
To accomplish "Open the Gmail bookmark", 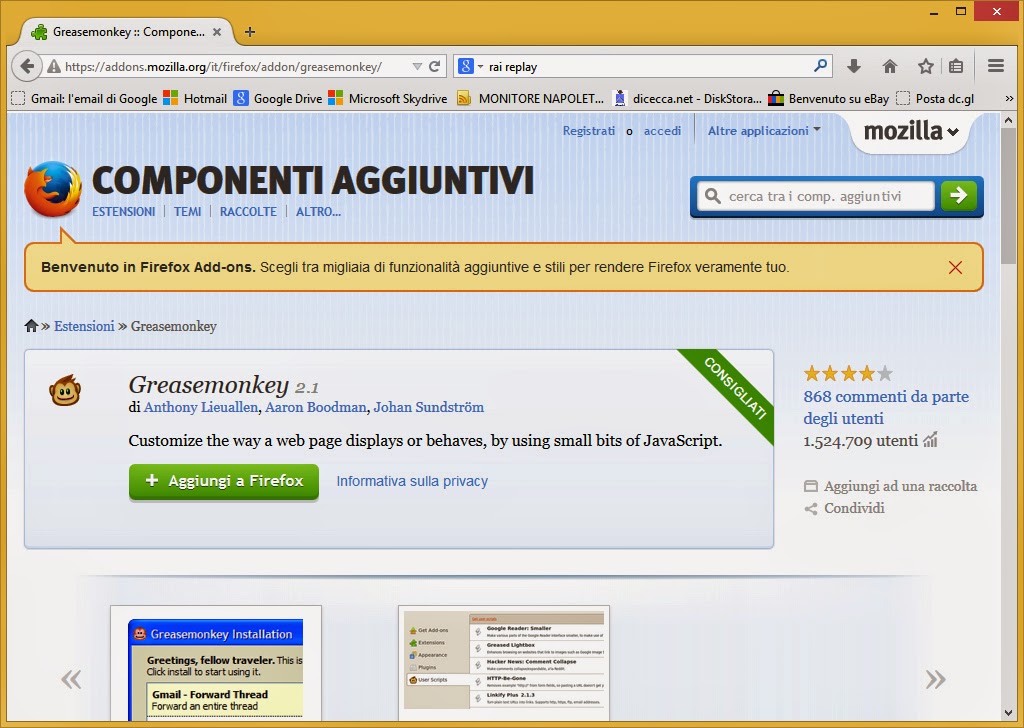I will [x=85, y=99].
